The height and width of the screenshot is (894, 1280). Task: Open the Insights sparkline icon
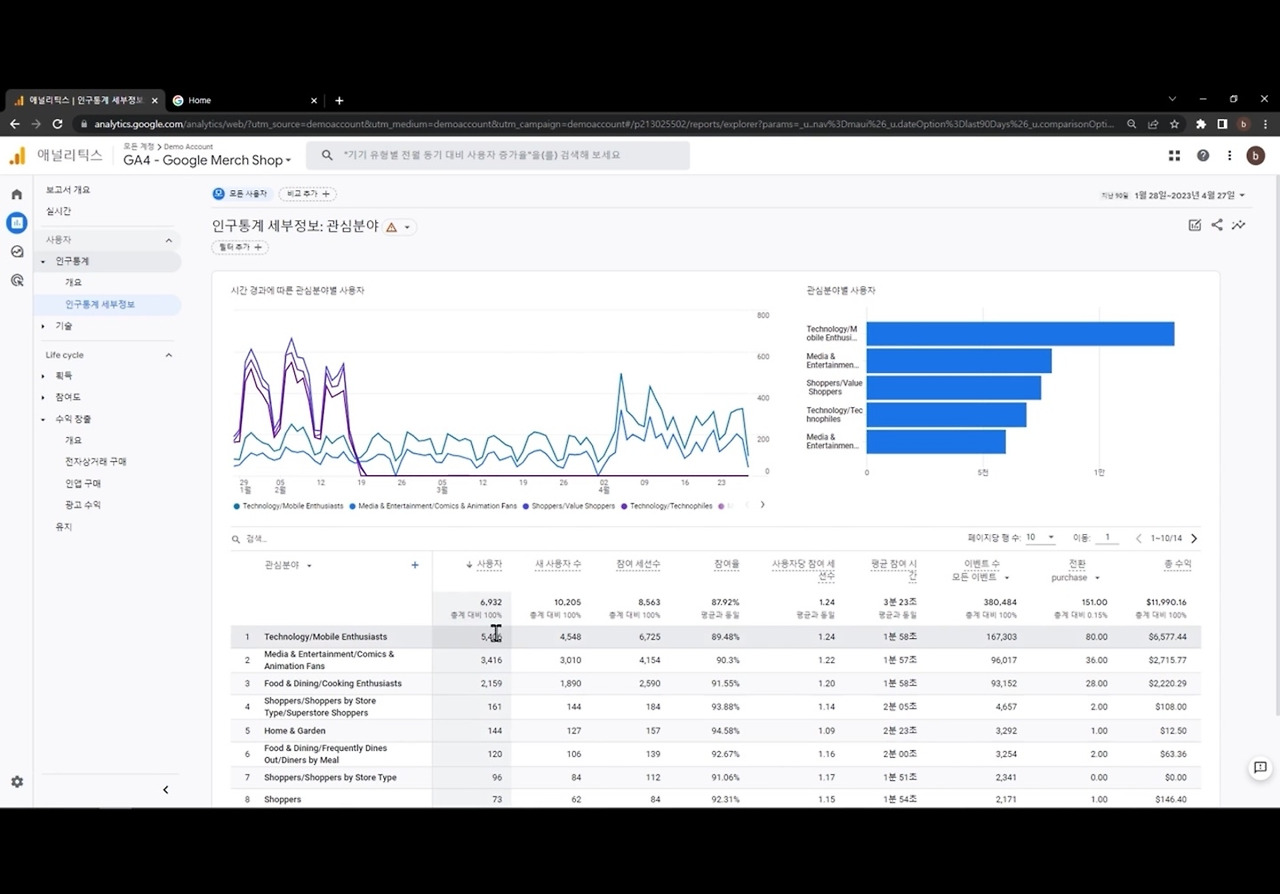click(1239, 225)
